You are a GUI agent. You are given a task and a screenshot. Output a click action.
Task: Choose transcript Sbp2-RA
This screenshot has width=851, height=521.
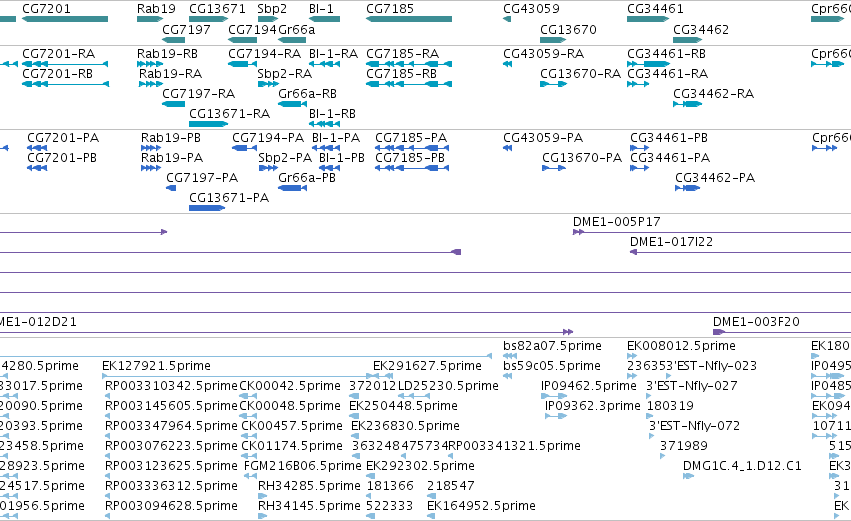click(284, 74)
